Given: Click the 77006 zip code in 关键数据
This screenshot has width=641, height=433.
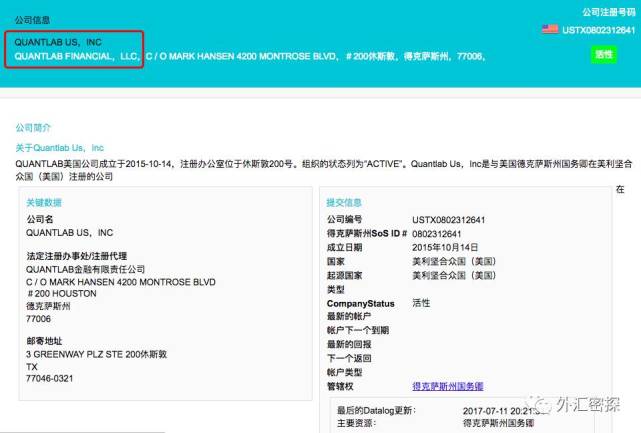Looking at the screenshot, I should click(x=38, y=319).
